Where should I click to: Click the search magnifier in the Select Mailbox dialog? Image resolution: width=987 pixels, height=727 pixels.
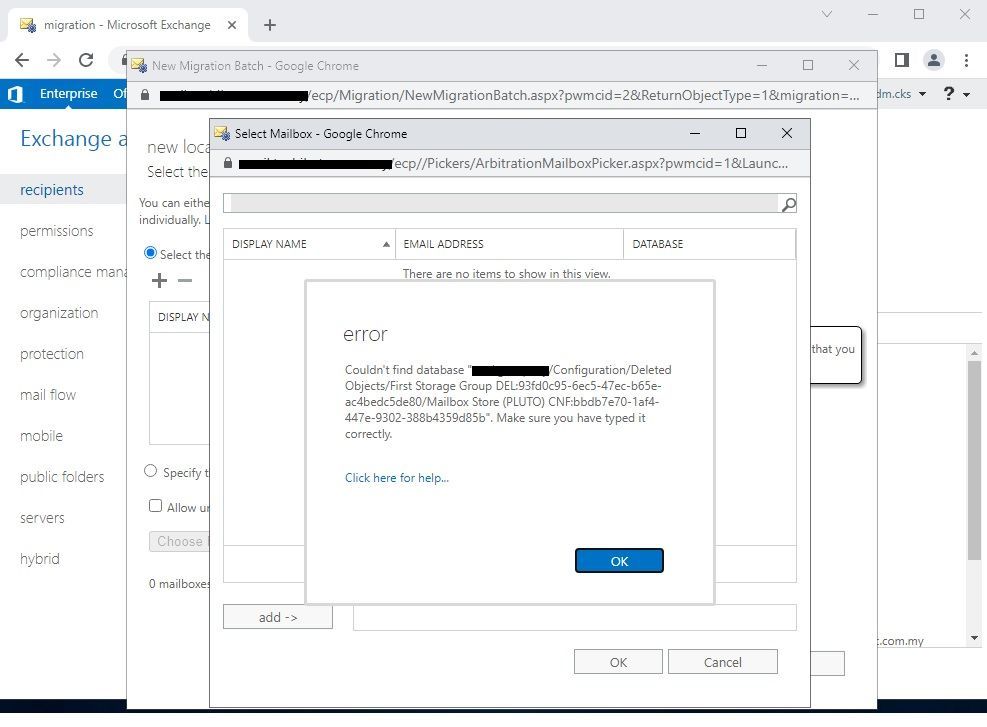tap(789, 203)
